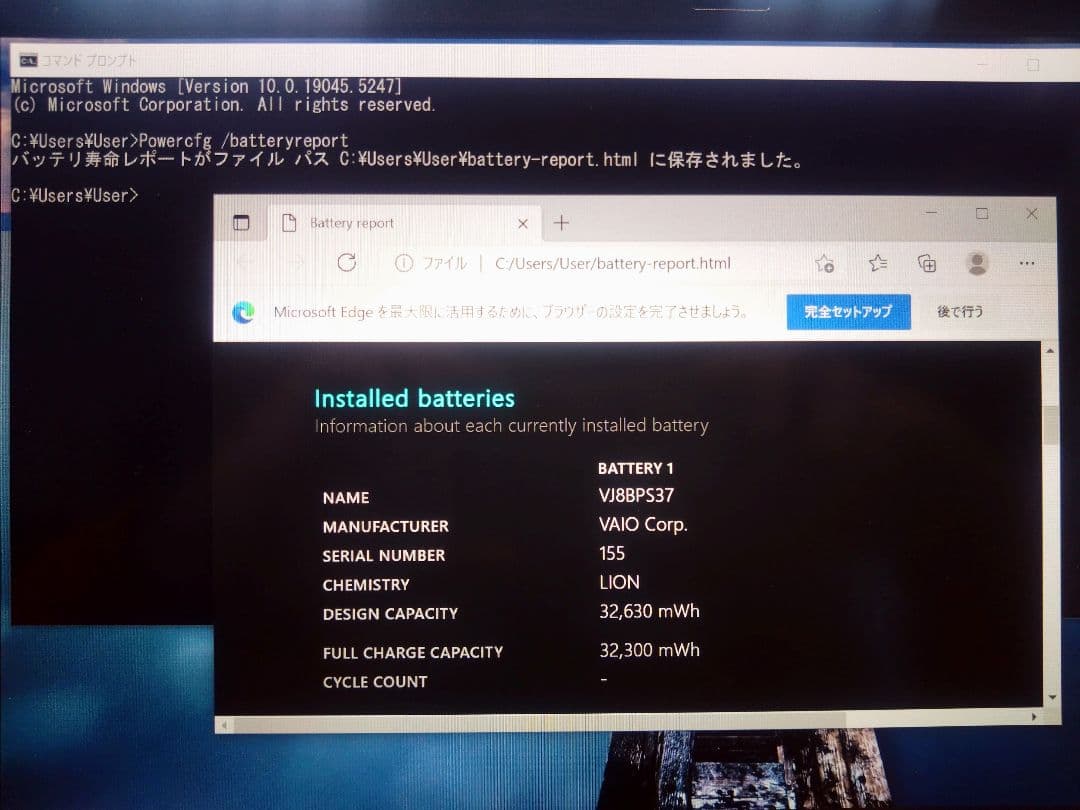Screen dimensions: 1080x810
Task: Open a new browser tab
Action: tap(561, 222)
